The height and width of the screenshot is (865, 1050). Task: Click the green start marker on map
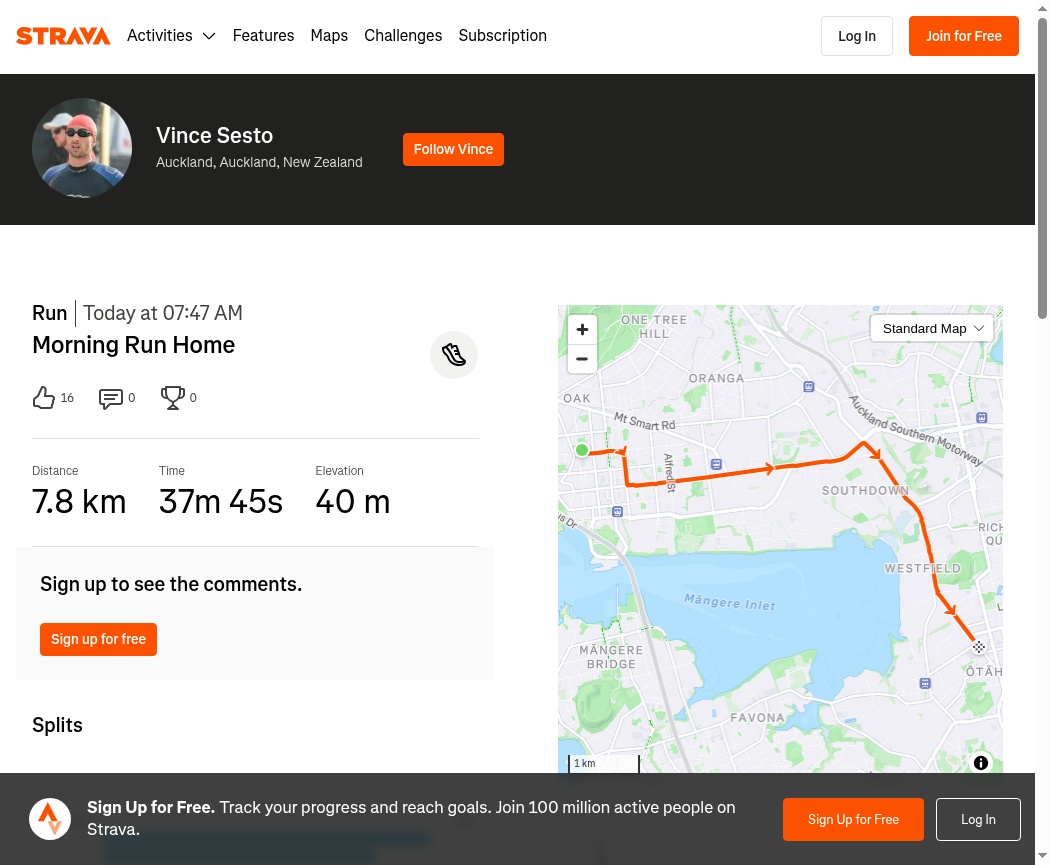click(582, 450)
